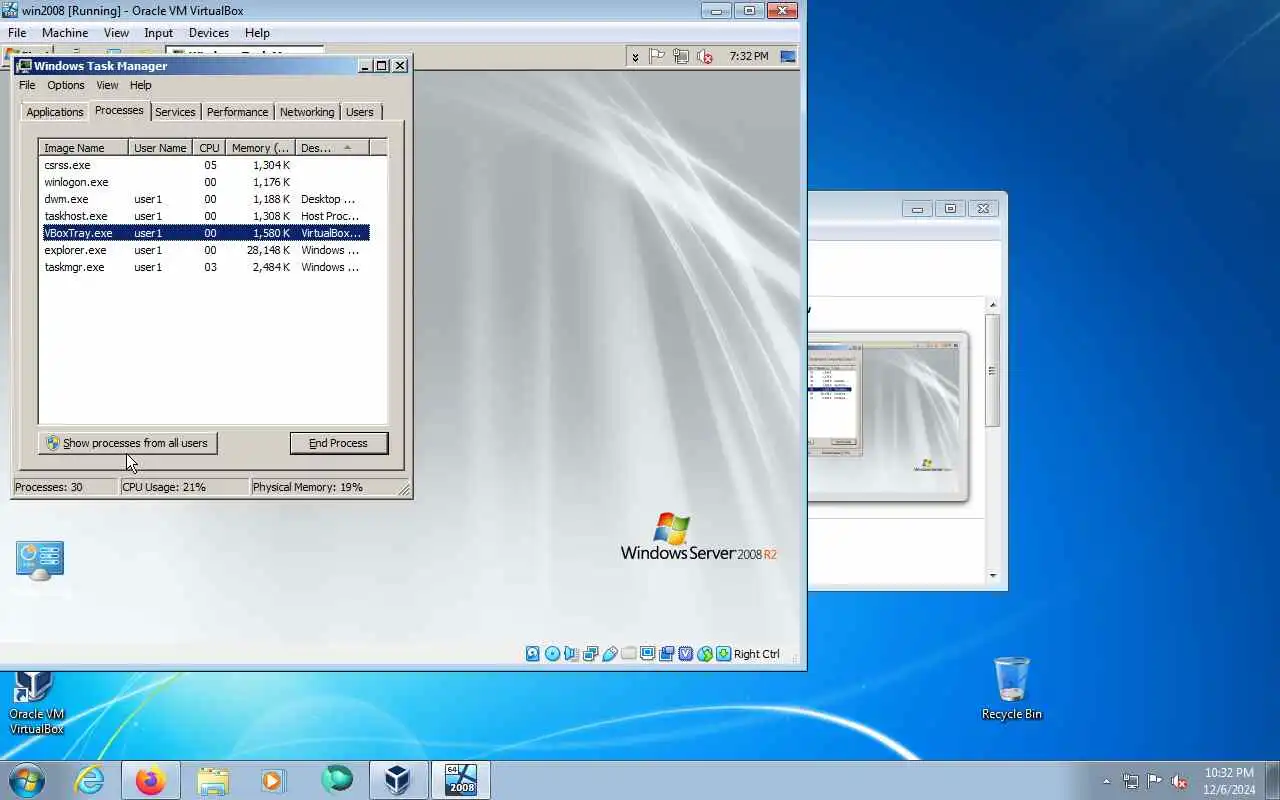Click the recording indicator in VirtualBox status bar

tap(666, 654)
